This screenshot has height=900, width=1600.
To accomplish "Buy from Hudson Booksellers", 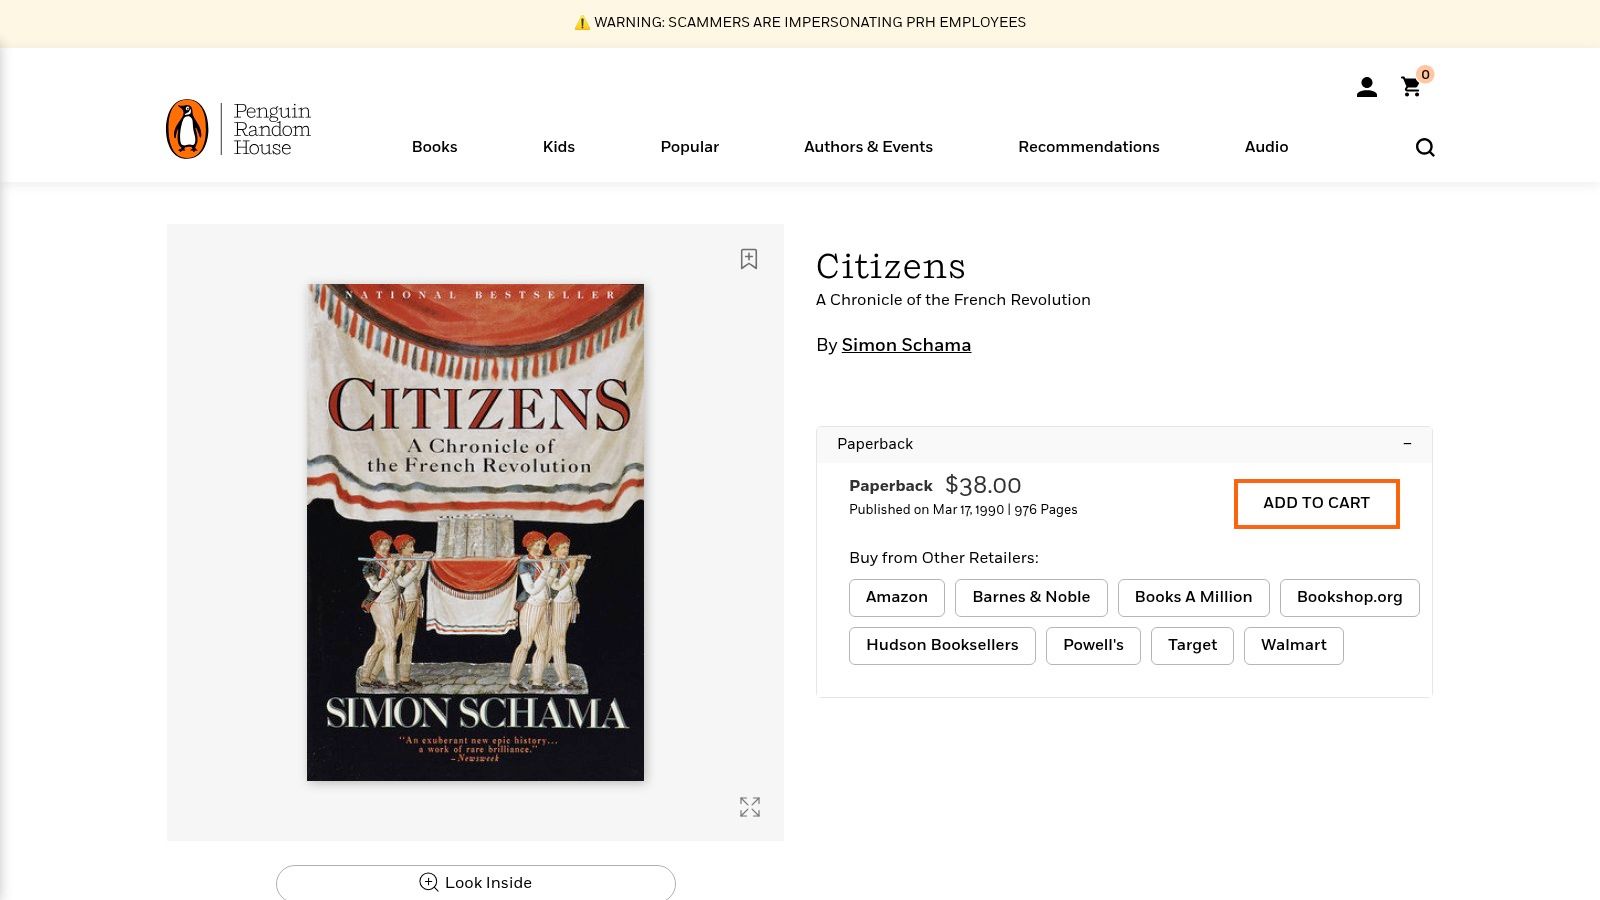I will [x=942, y=645].
